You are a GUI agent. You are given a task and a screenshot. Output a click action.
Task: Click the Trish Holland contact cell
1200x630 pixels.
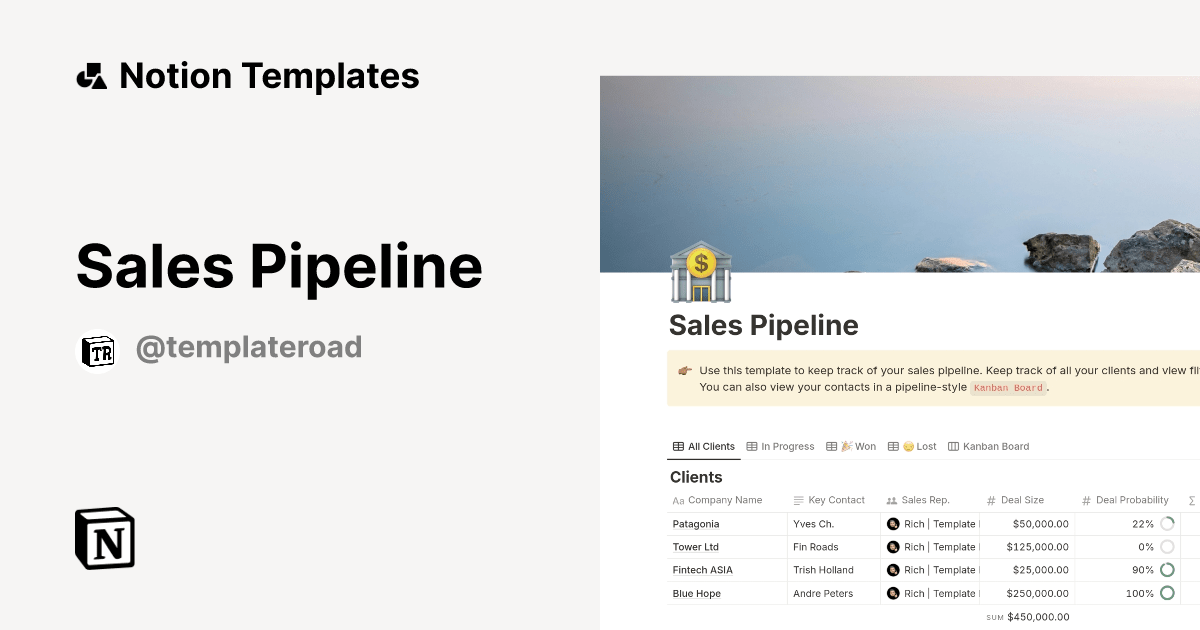click(x=834, y=570)
